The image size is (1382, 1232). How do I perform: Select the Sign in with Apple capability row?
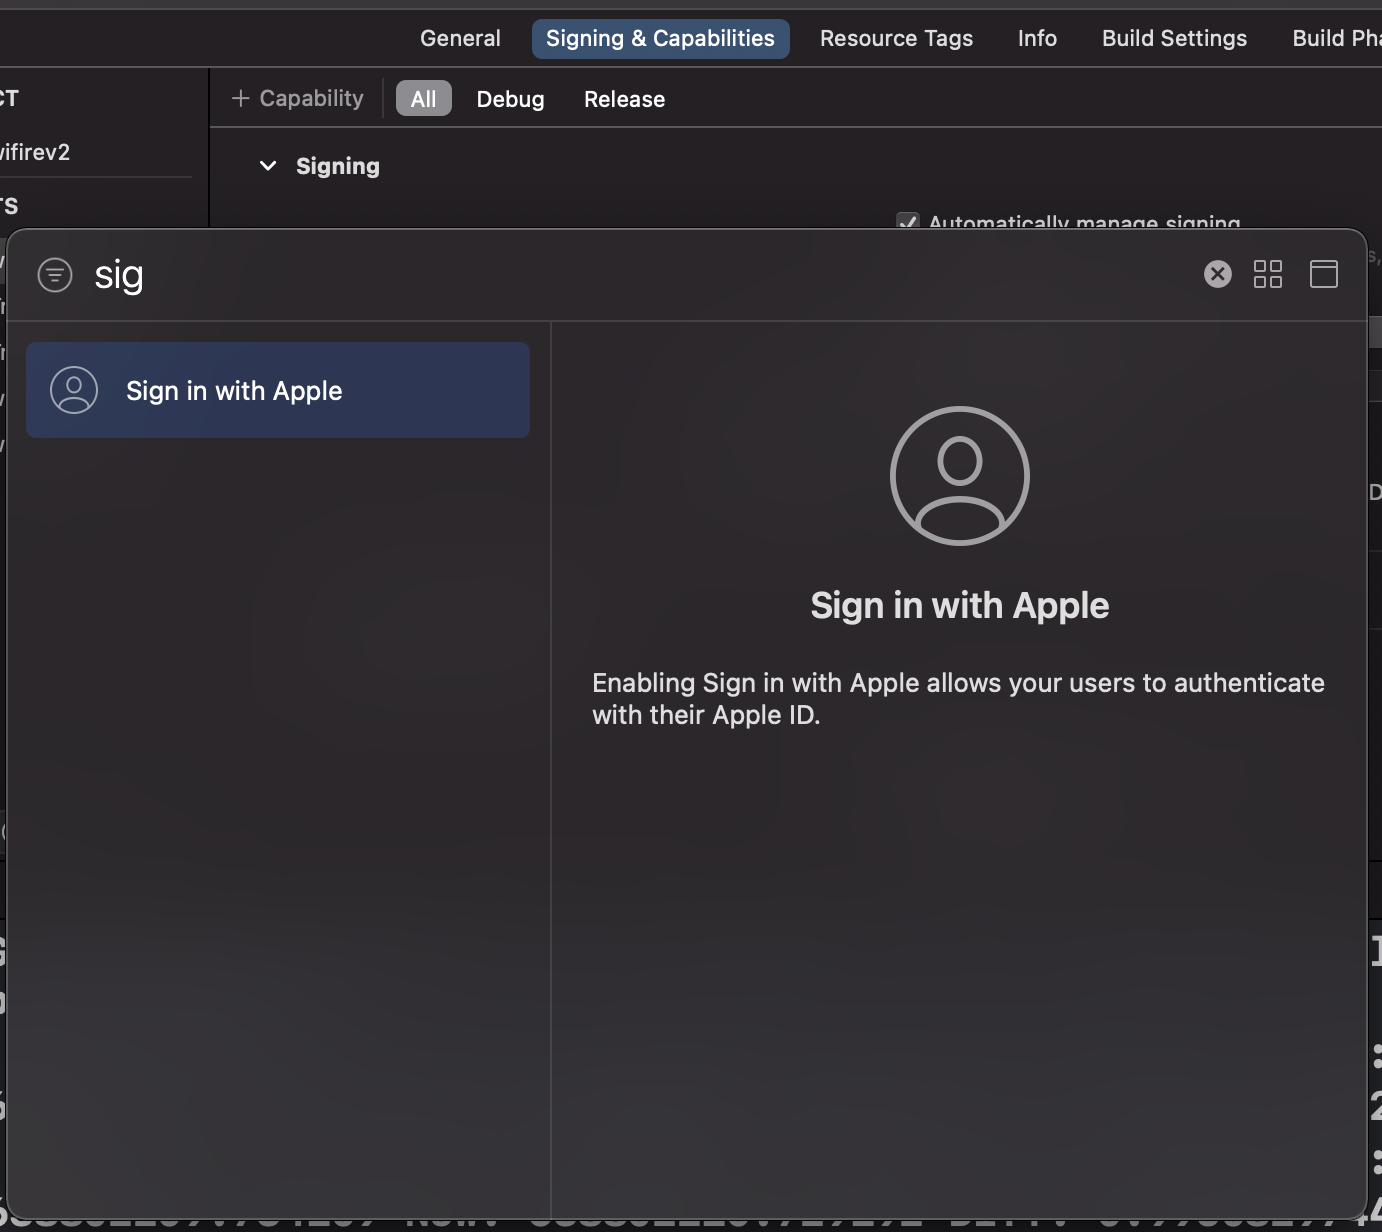(278, 390)
